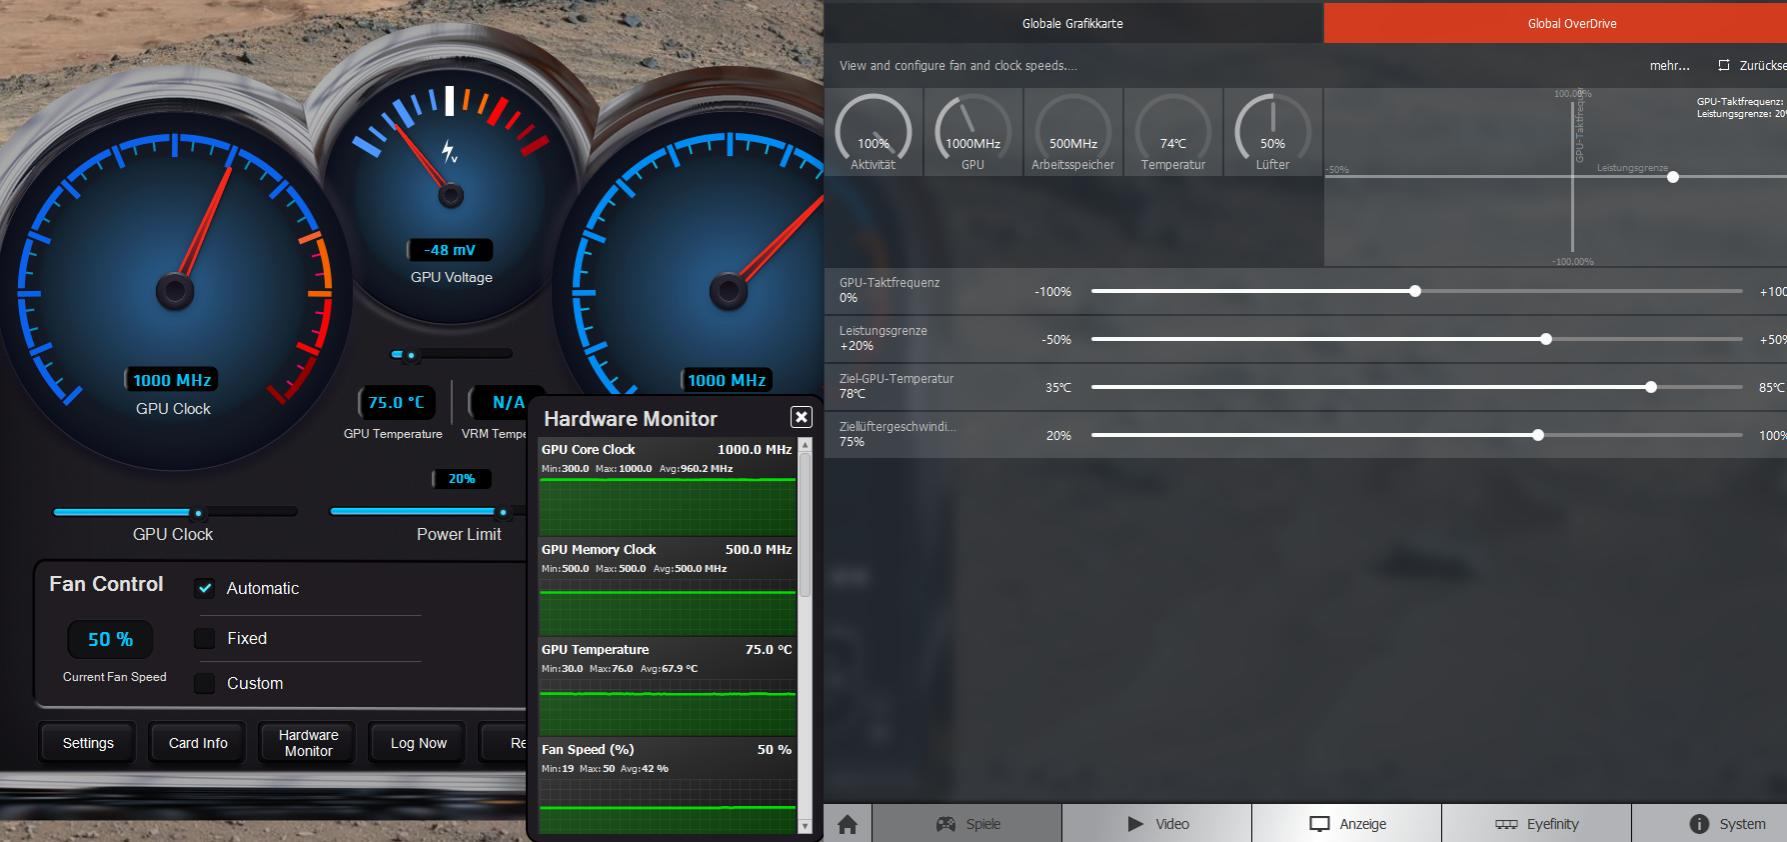Click the GPU Core Clock graph
This screenshot has height=842, width=1787.
[667, 506]
